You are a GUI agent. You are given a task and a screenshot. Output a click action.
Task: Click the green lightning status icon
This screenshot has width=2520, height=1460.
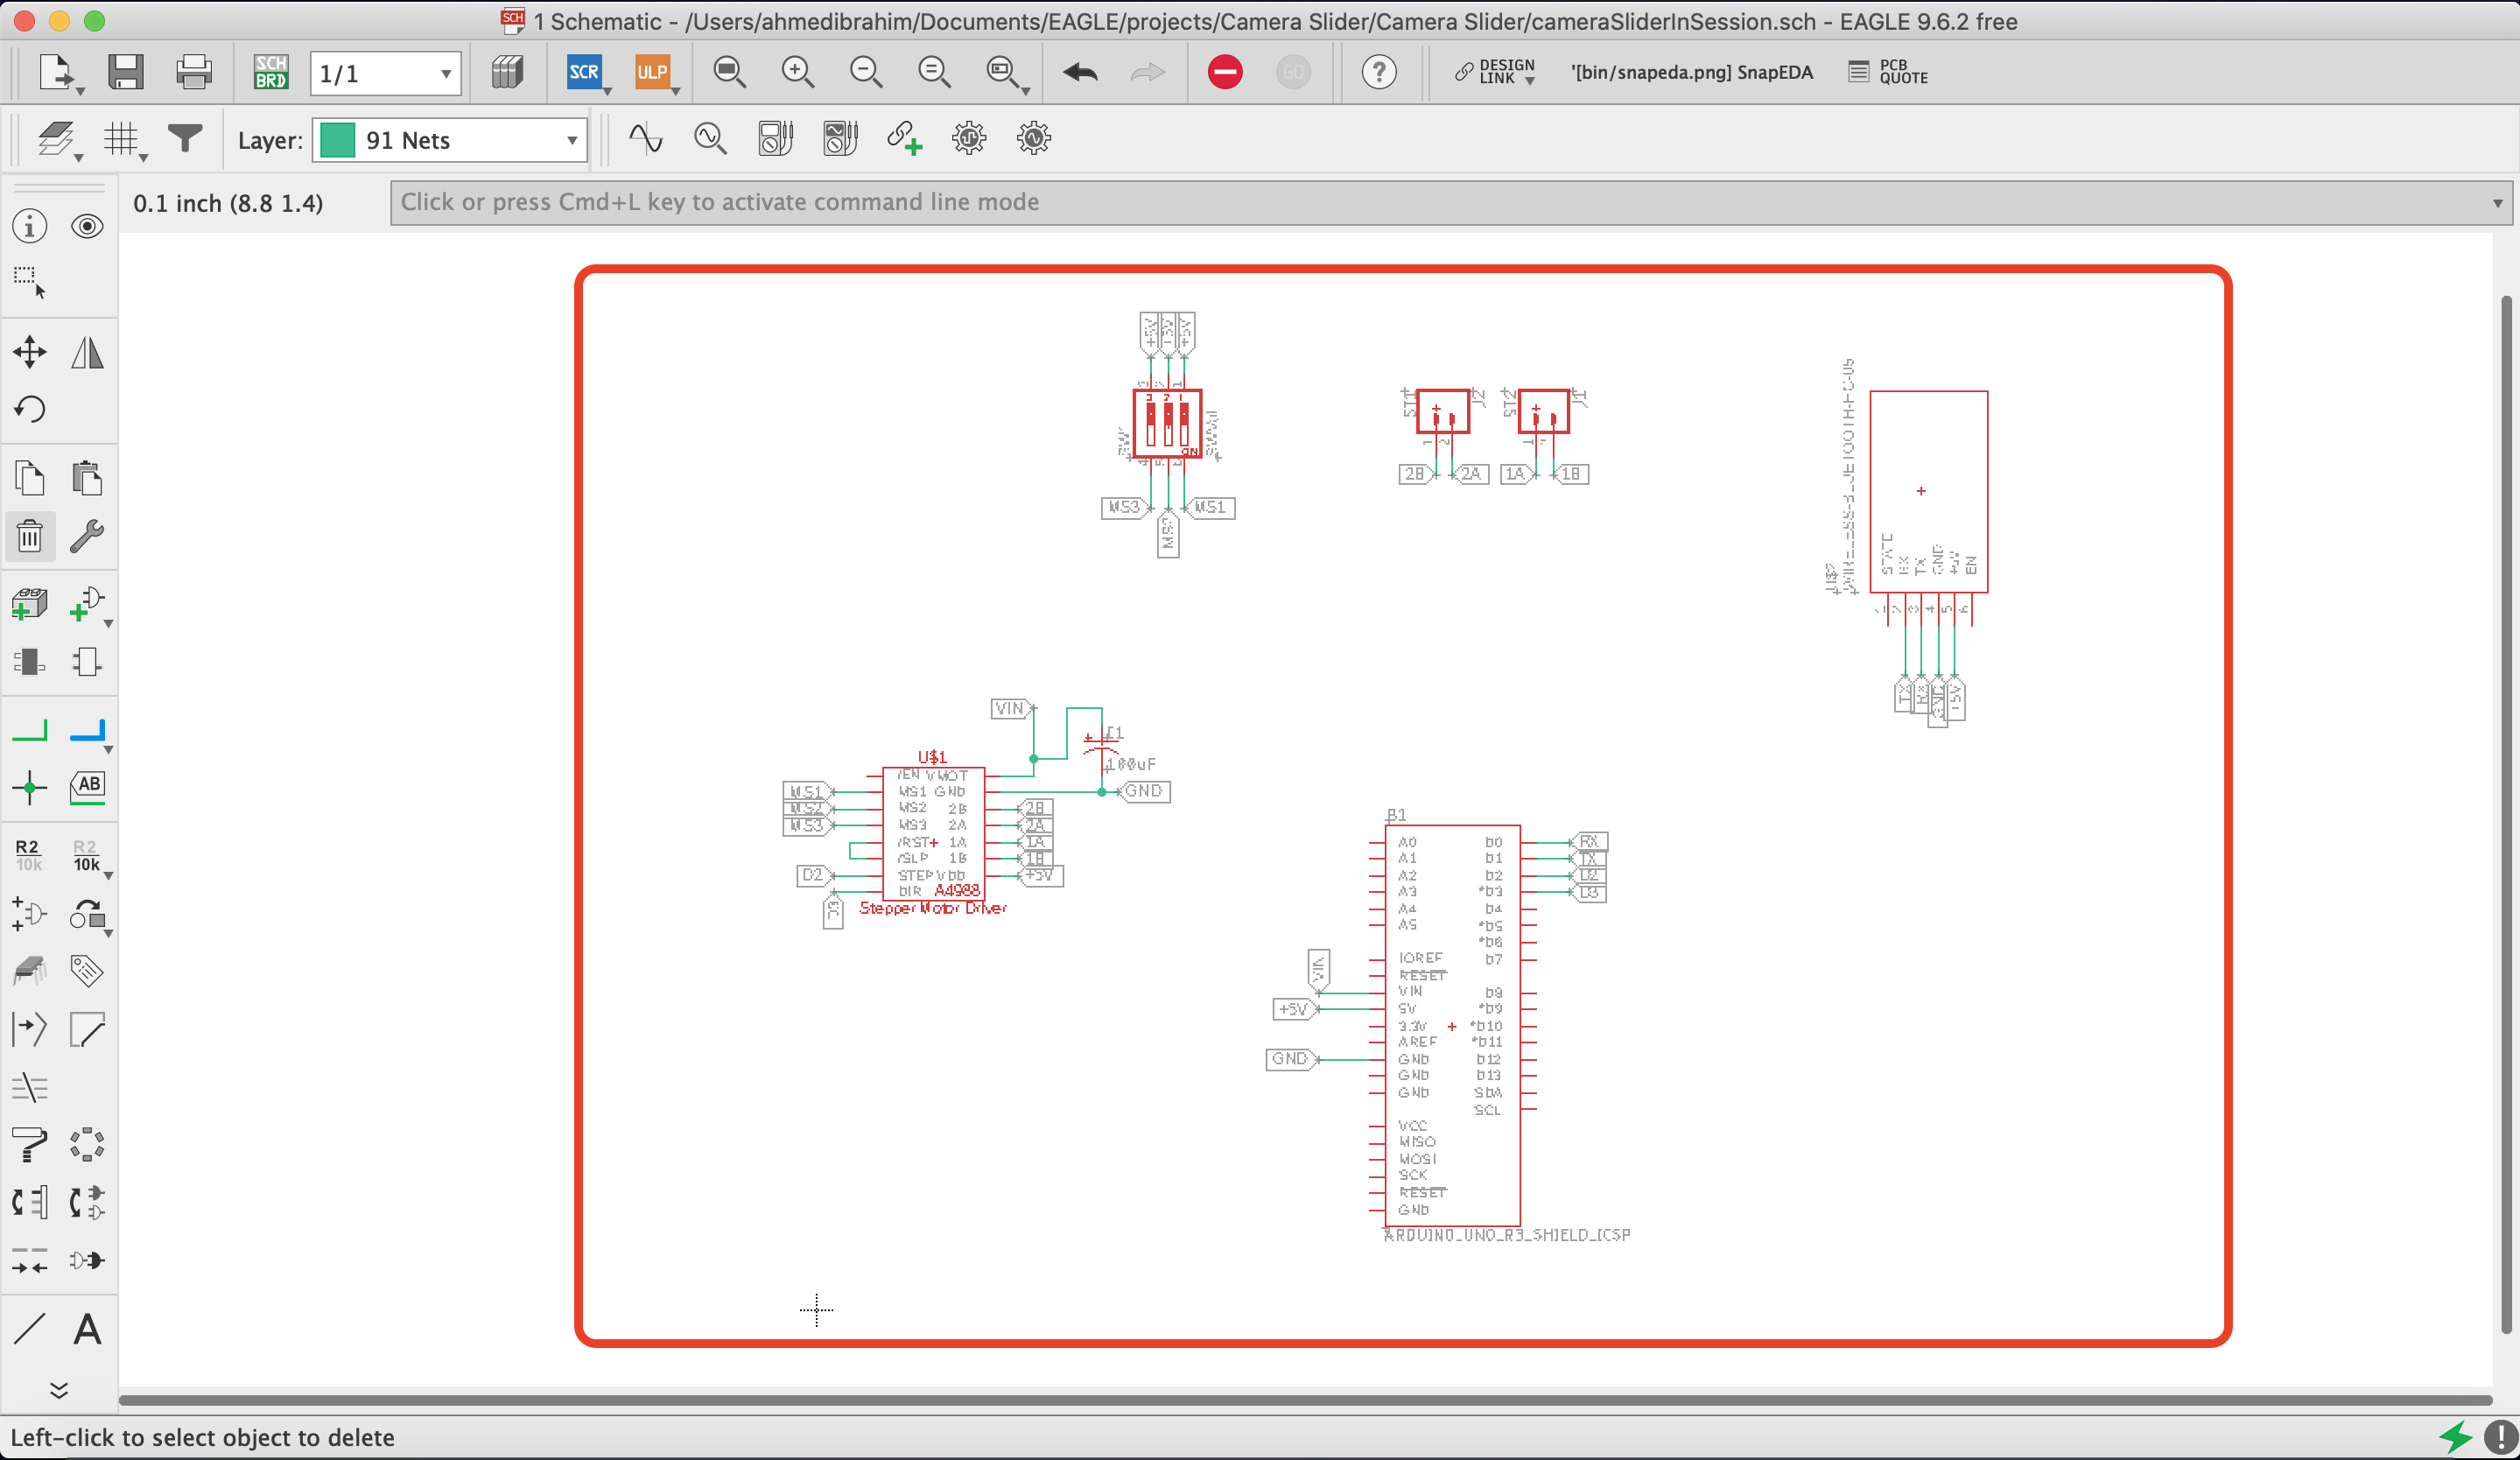2454,1437
